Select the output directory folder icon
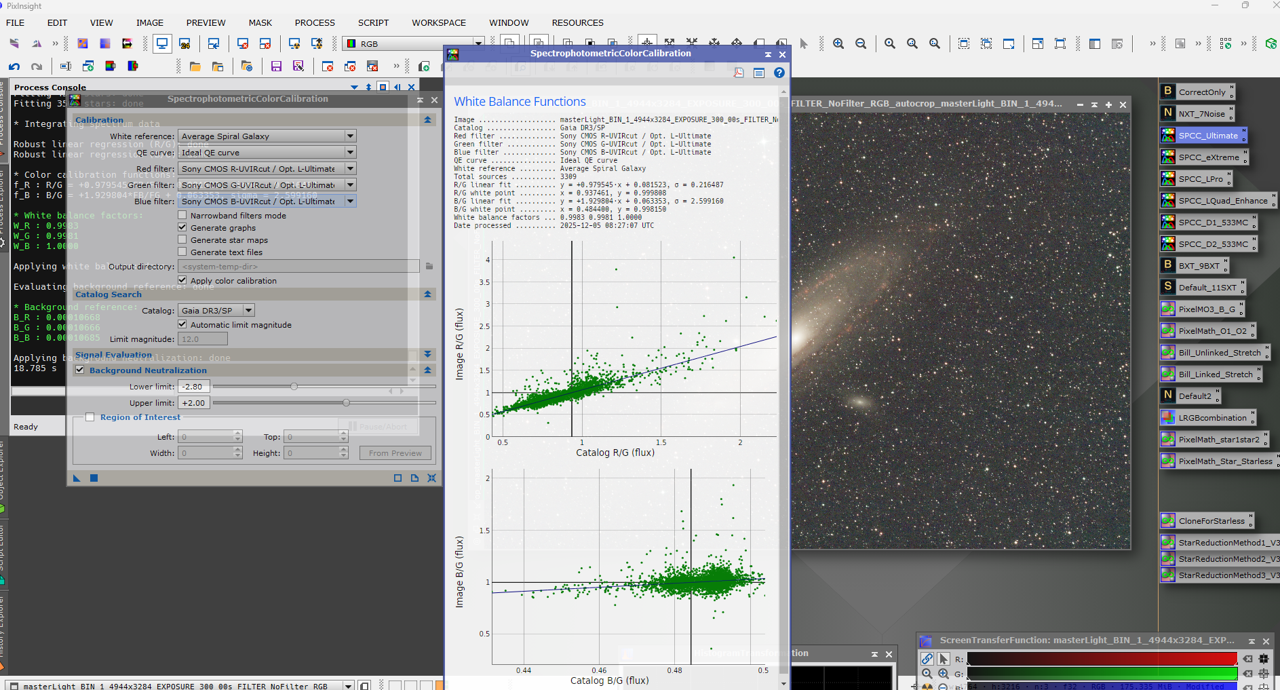The width and height of the screenshot is (1280, 690). point(429,267)
